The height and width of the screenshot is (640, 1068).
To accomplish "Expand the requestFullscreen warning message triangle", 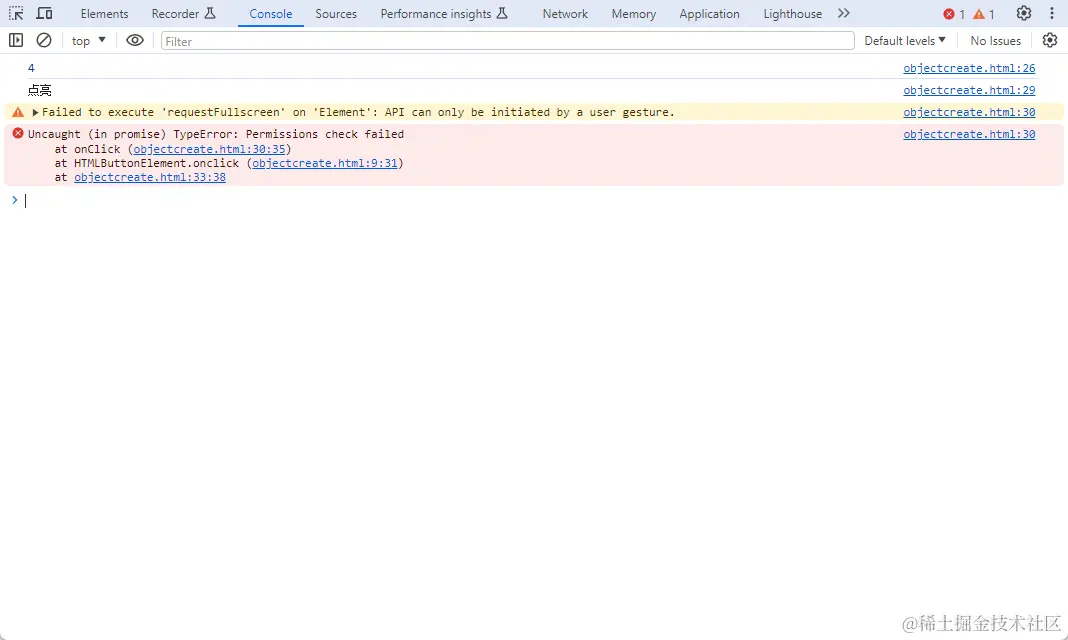I will click(35, 112).
